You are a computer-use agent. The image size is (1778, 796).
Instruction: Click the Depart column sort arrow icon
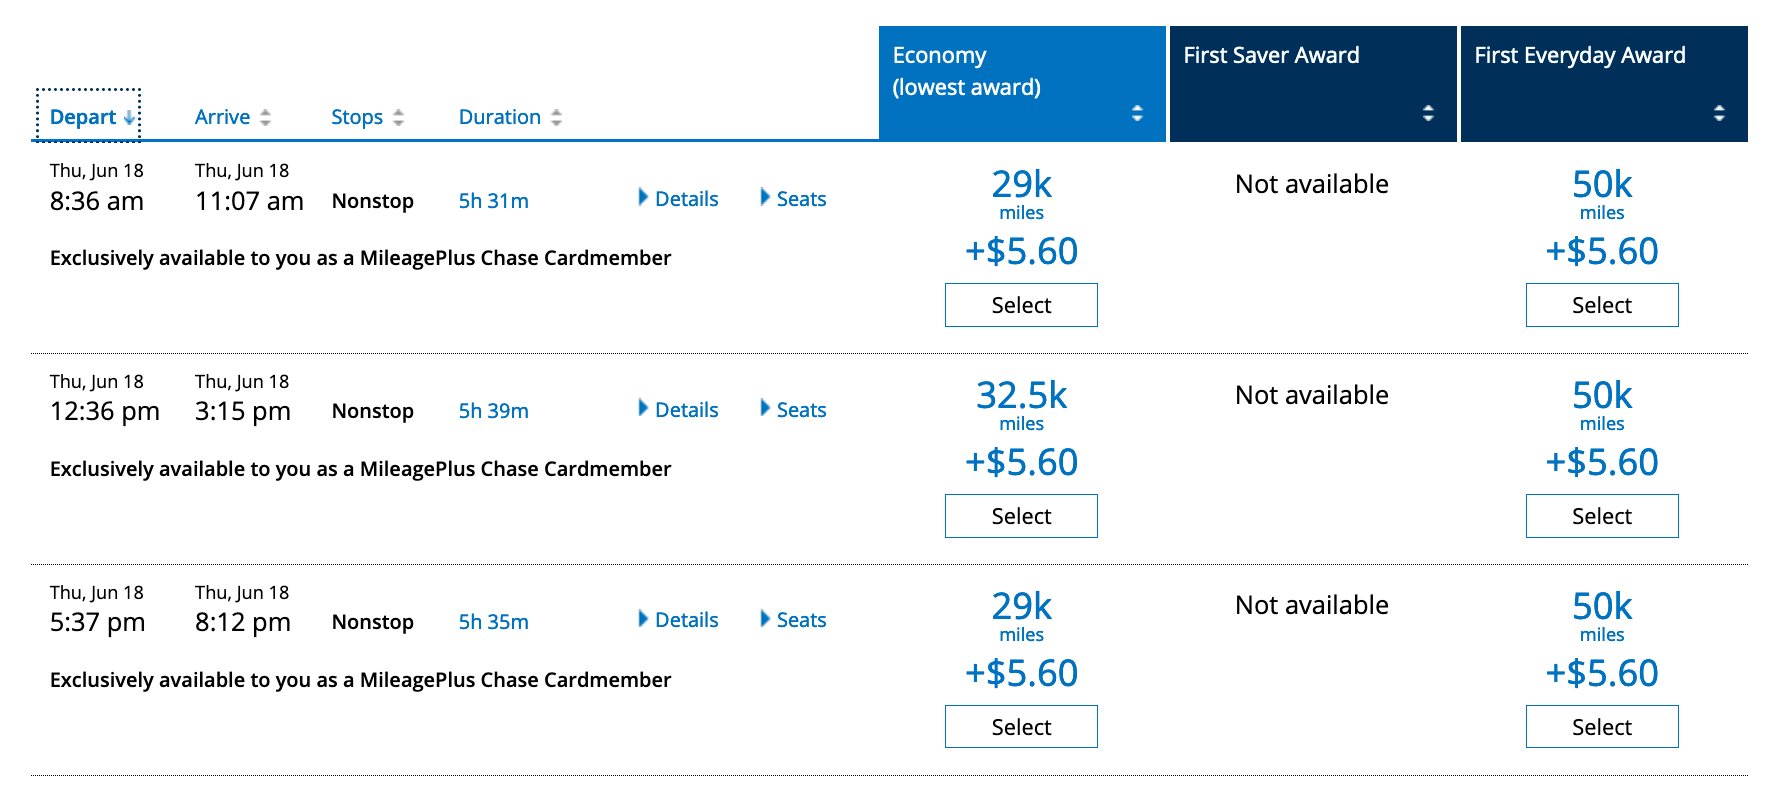coord(129,118)
